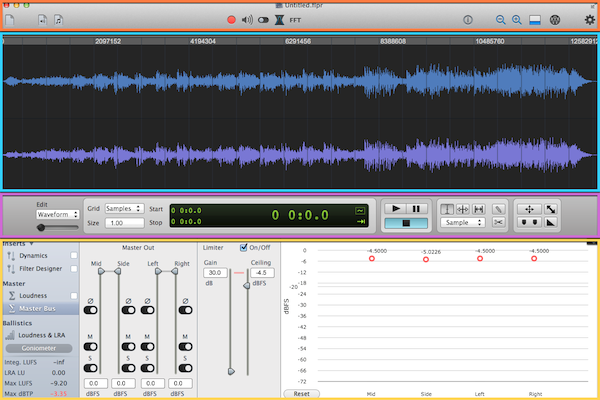Toggle phase invert on the Right channel

tap(185, 310)
